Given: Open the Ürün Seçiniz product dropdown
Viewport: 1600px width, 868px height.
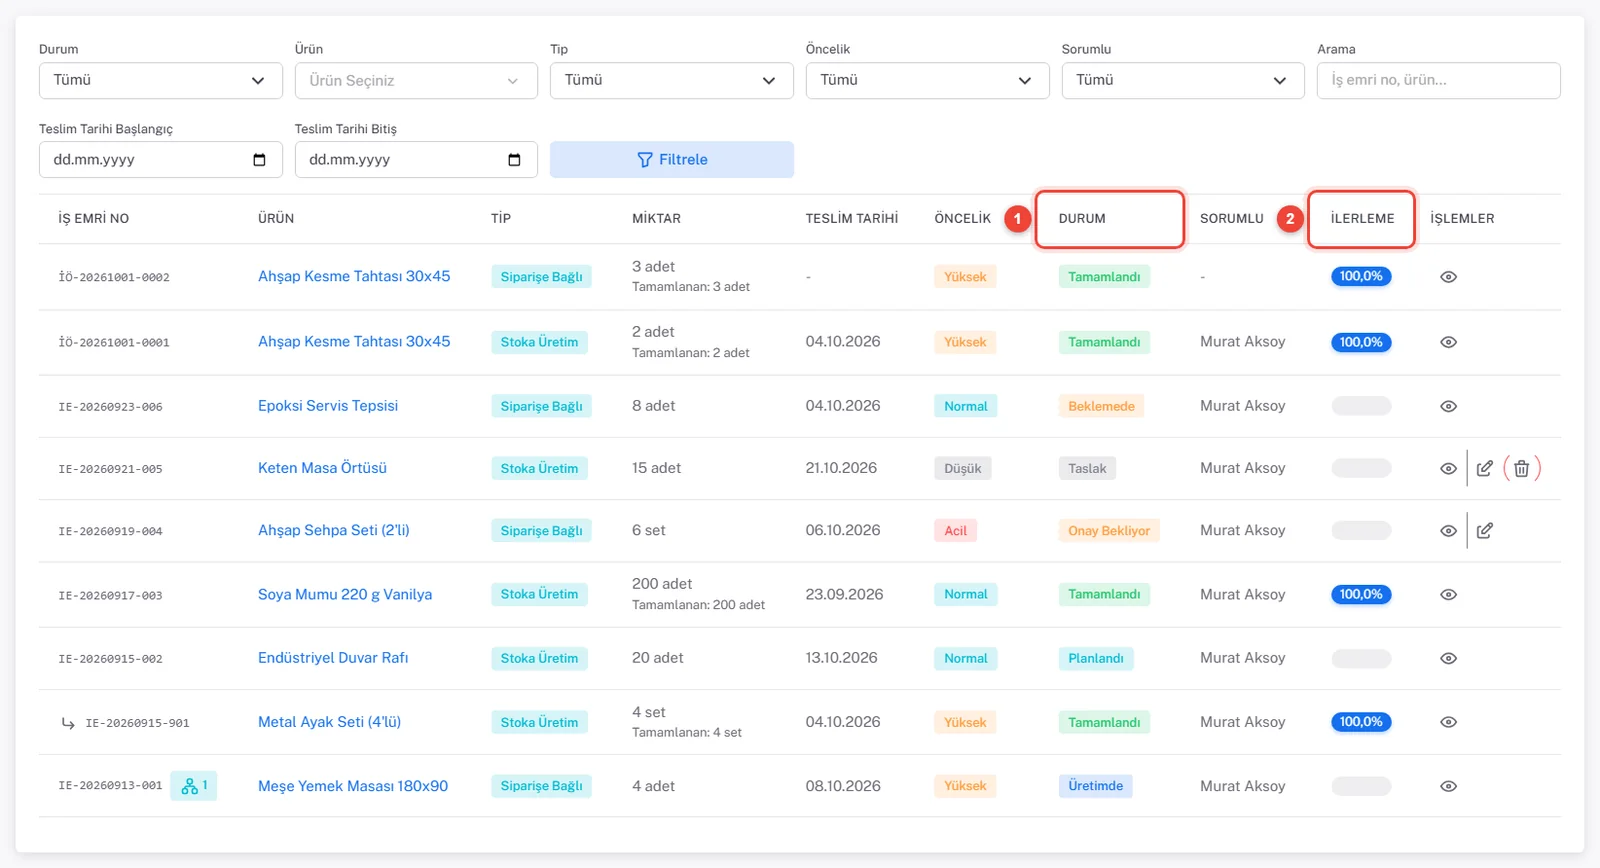Looking at the screenshot, I should click(x=416, y=81).
